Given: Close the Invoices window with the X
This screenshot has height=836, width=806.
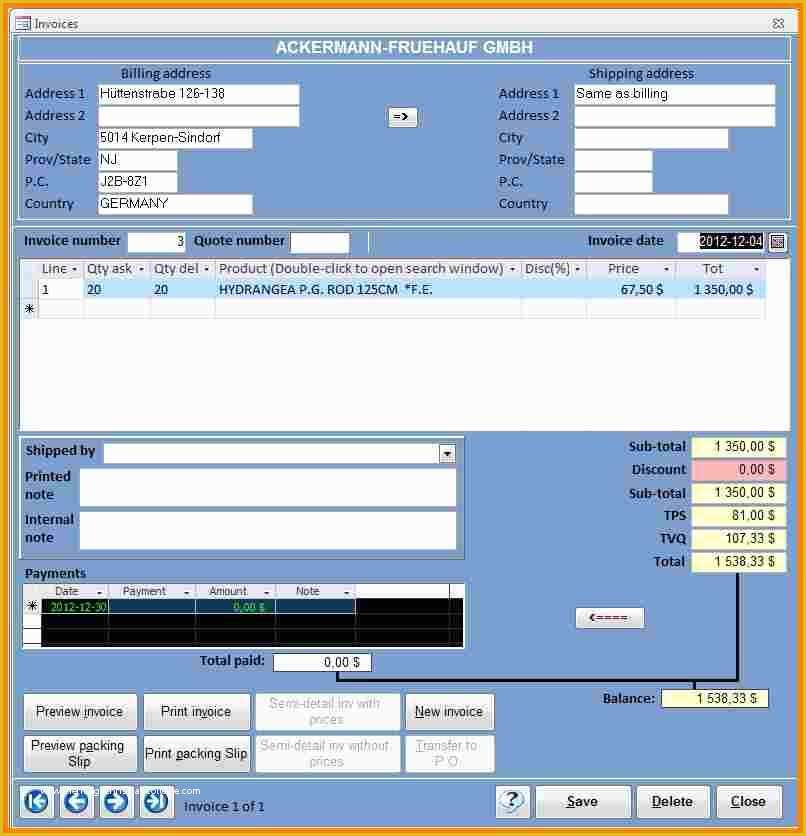Looking at the screenshot, I should [x=778, y=23].
